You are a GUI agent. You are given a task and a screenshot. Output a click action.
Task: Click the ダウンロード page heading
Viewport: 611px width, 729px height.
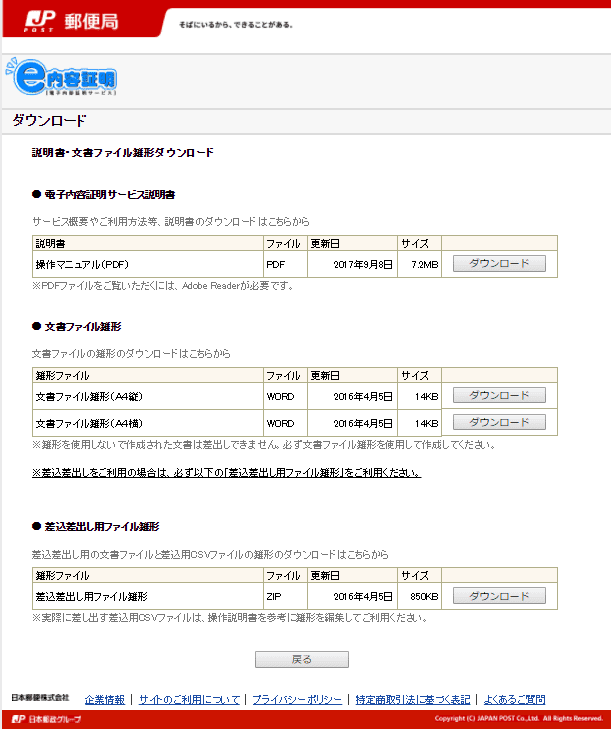pos(49,121)
